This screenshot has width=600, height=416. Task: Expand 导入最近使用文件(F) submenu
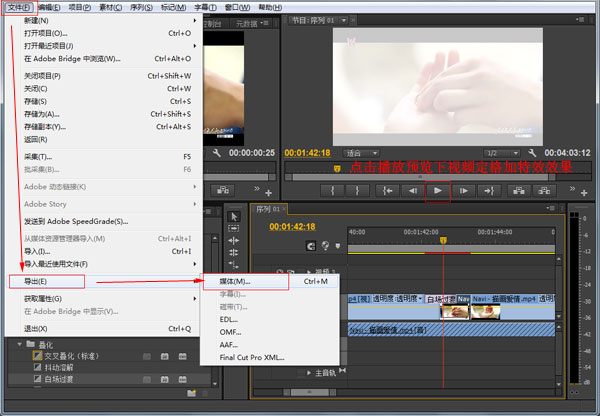(x=104, y=264)
